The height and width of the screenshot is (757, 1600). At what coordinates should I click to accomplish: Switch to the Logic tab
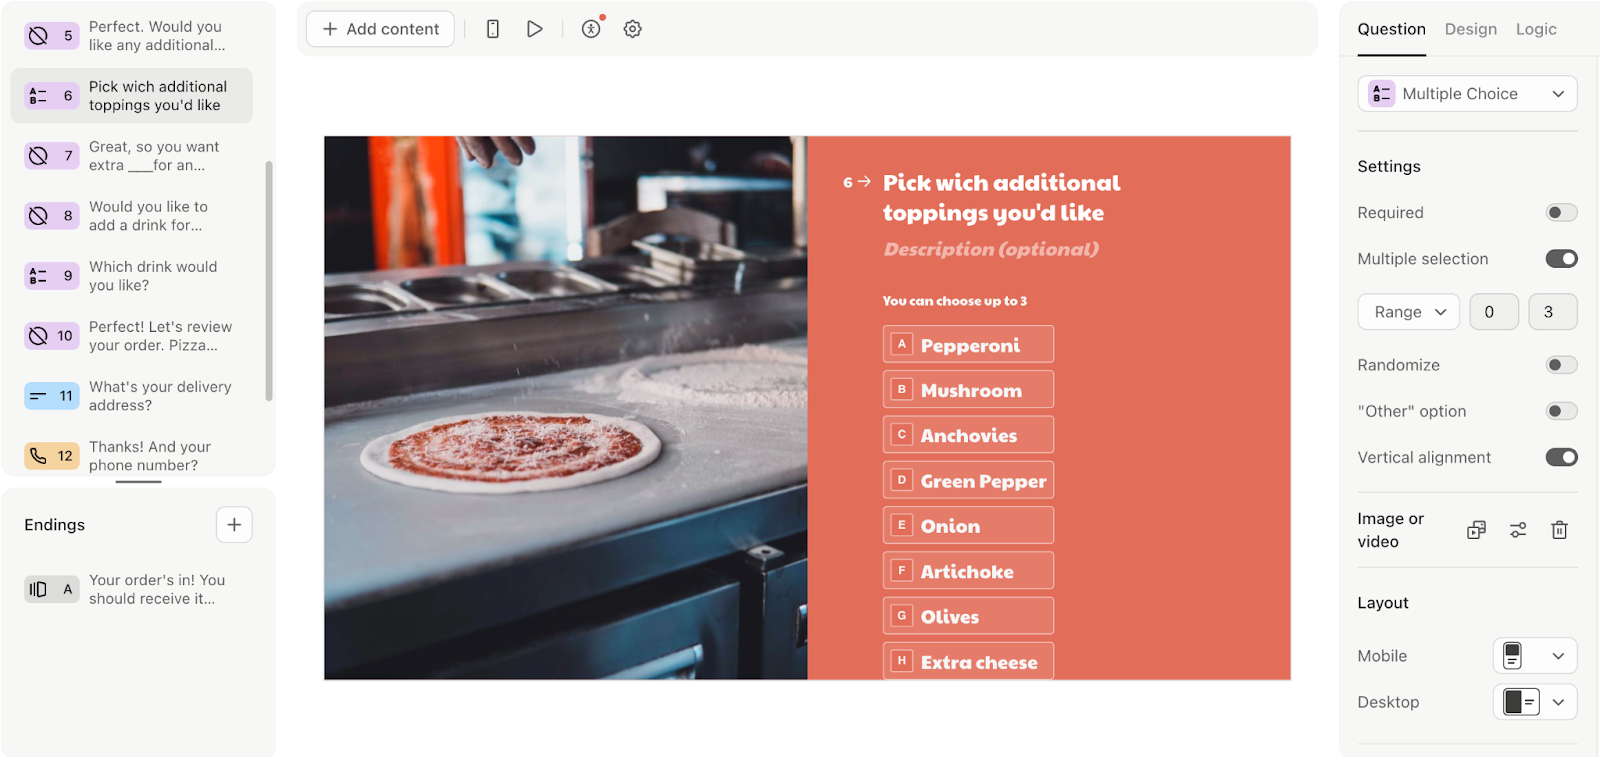click(x=1536, y=29)
